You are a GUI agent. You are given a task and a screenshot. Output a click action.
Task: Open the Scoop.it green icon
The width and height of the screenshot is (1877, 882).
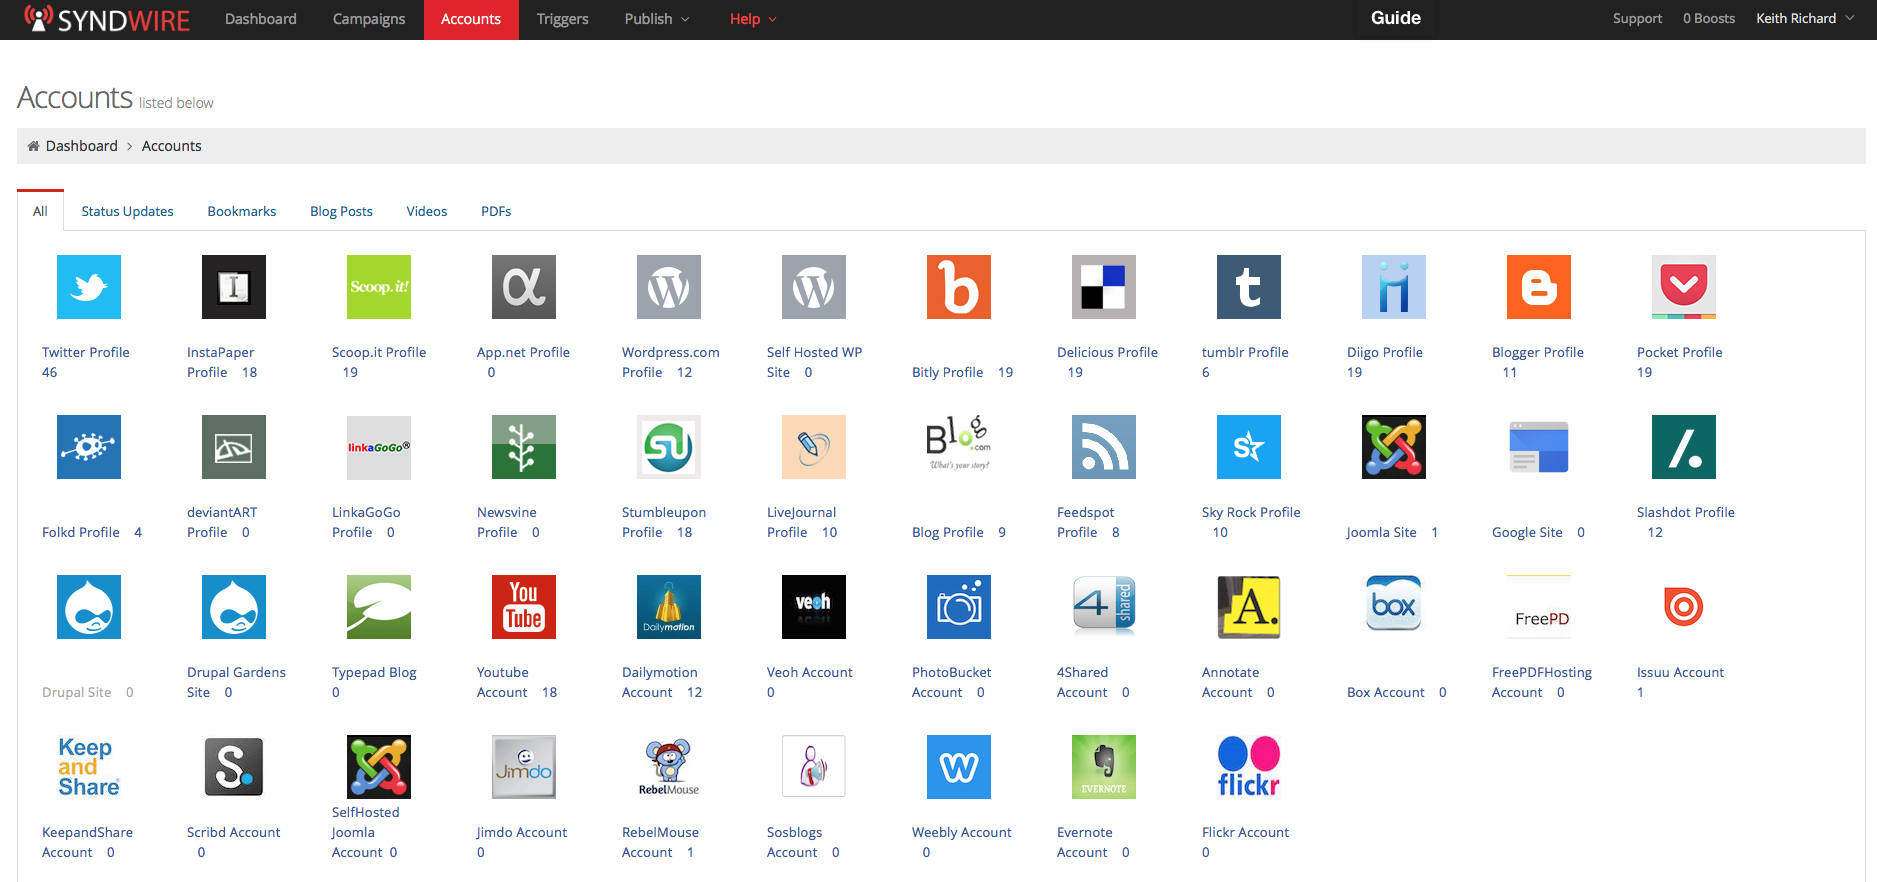tap(379, 287)
